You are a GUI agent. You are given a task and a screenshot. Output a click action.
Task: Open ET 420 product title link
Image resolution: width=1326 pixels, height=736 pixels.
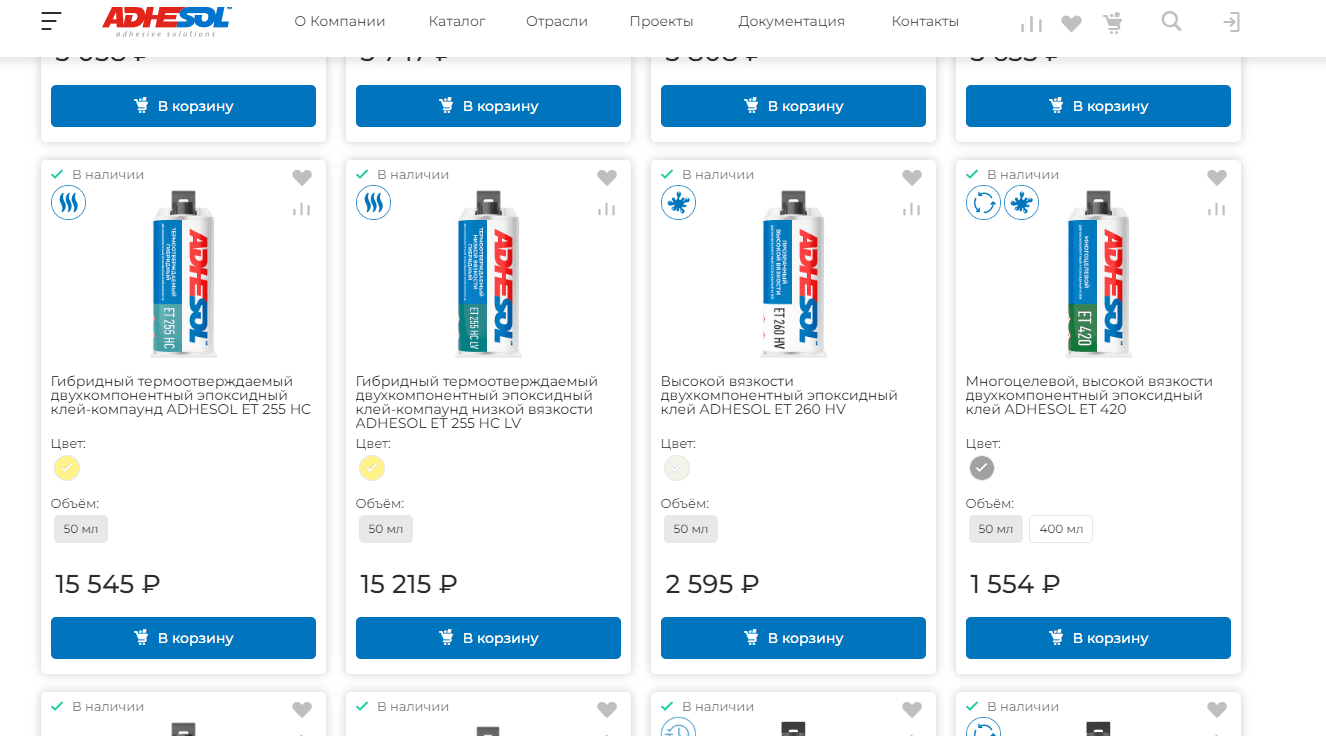coord(1089,395)
